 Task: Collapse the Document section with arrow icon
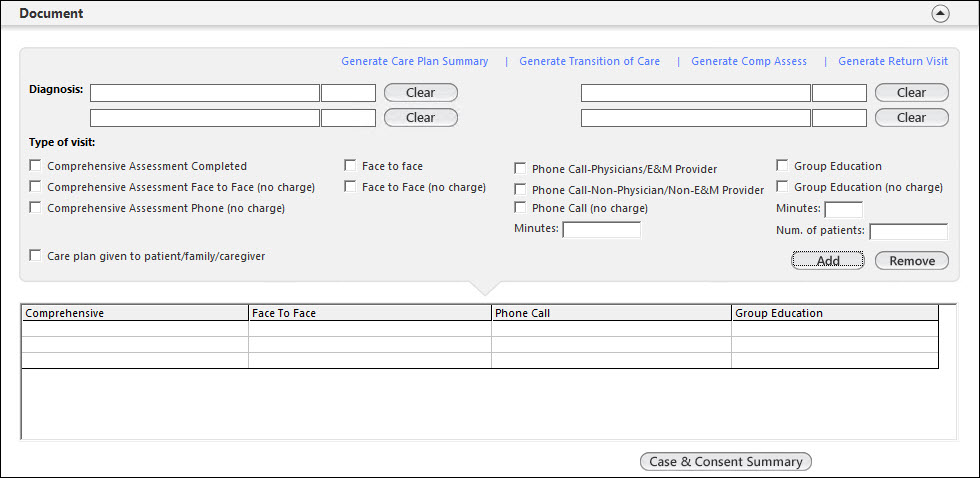click(940, 14)
